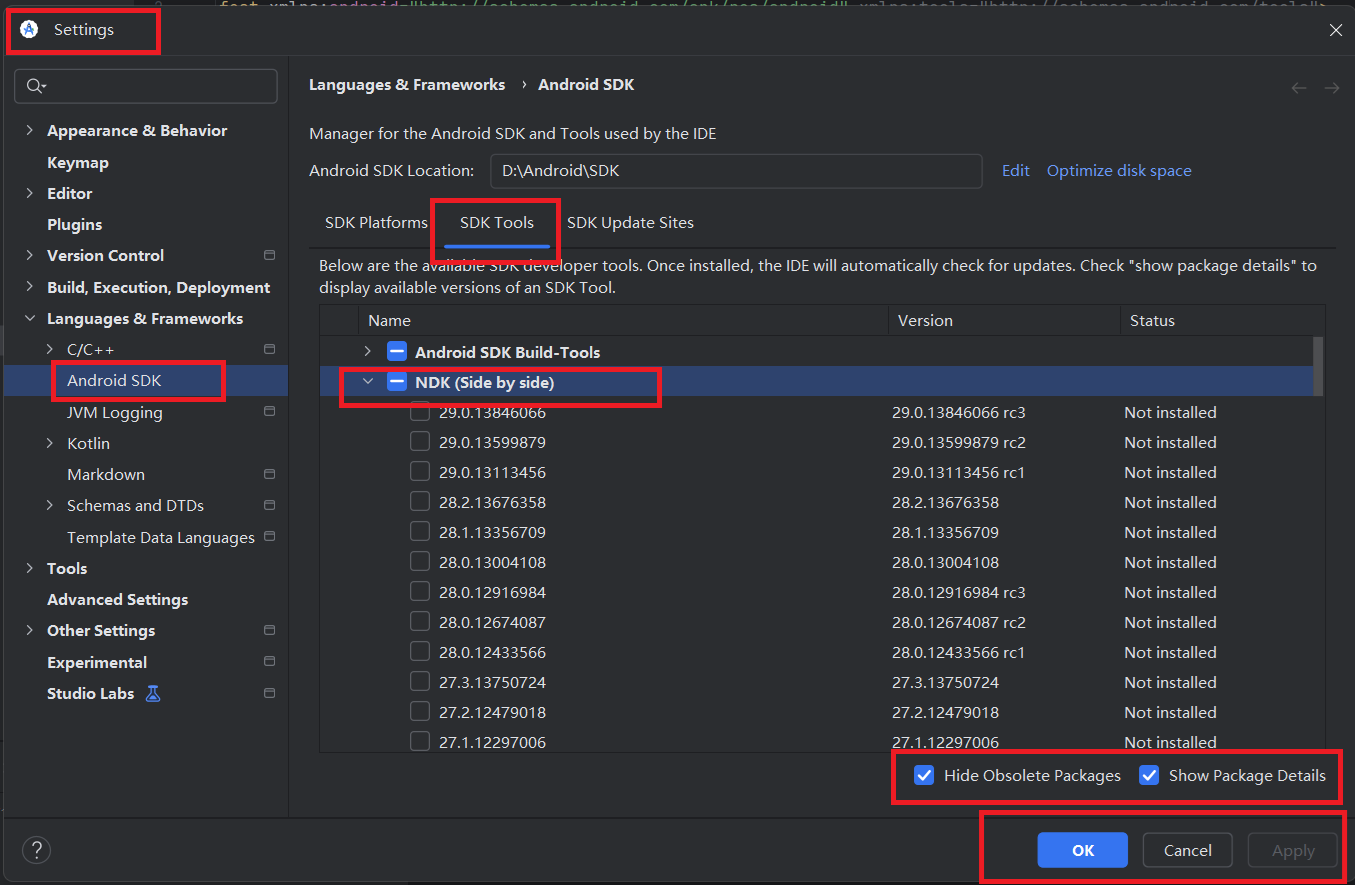Screen dimensions: 1355x885
Task: Click the Cancel button
Action: pos(1188,850)
